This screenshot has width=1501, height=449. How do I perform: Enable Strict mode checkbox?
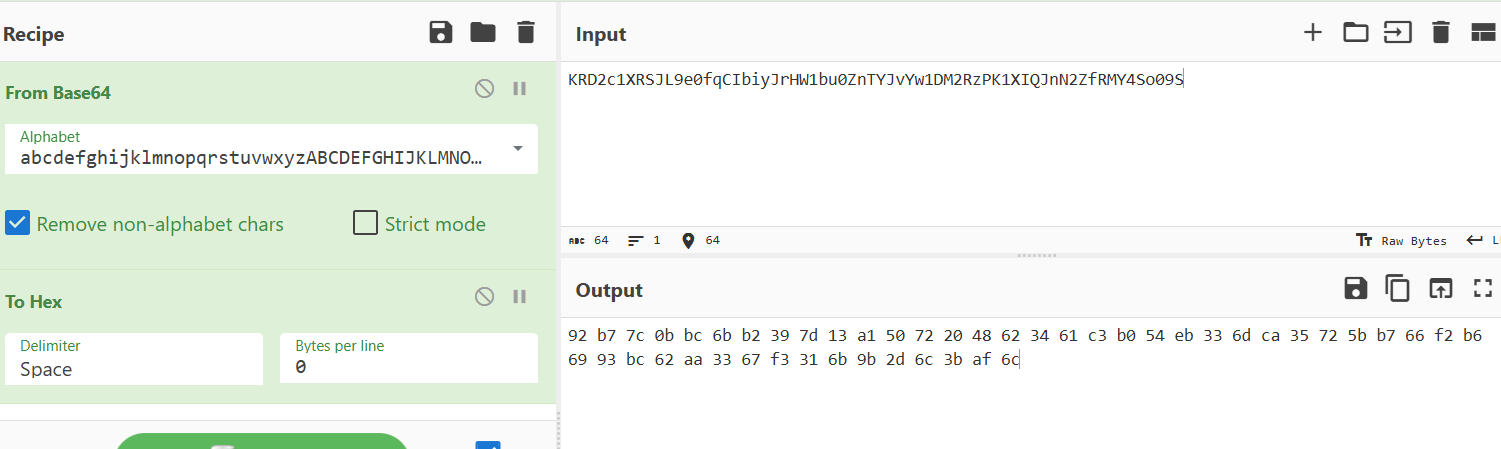point(366,223)
